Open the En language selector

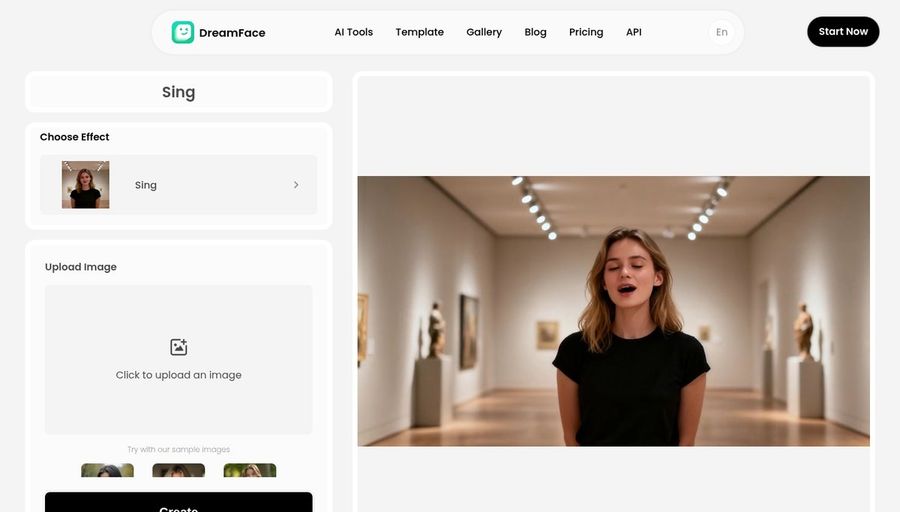tap(721, 32)
